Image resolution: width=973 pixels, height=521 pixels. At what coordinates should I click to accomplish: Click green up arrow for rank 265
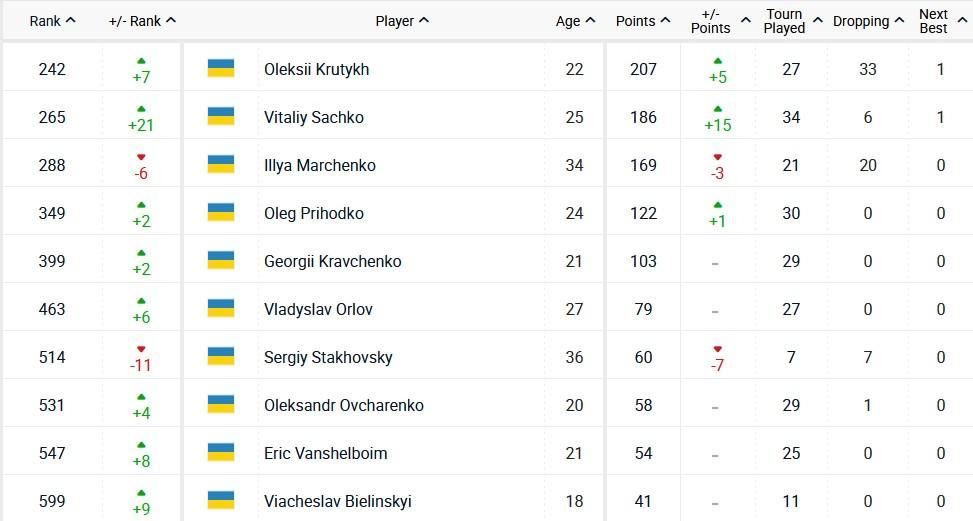(x=141, y=108)
